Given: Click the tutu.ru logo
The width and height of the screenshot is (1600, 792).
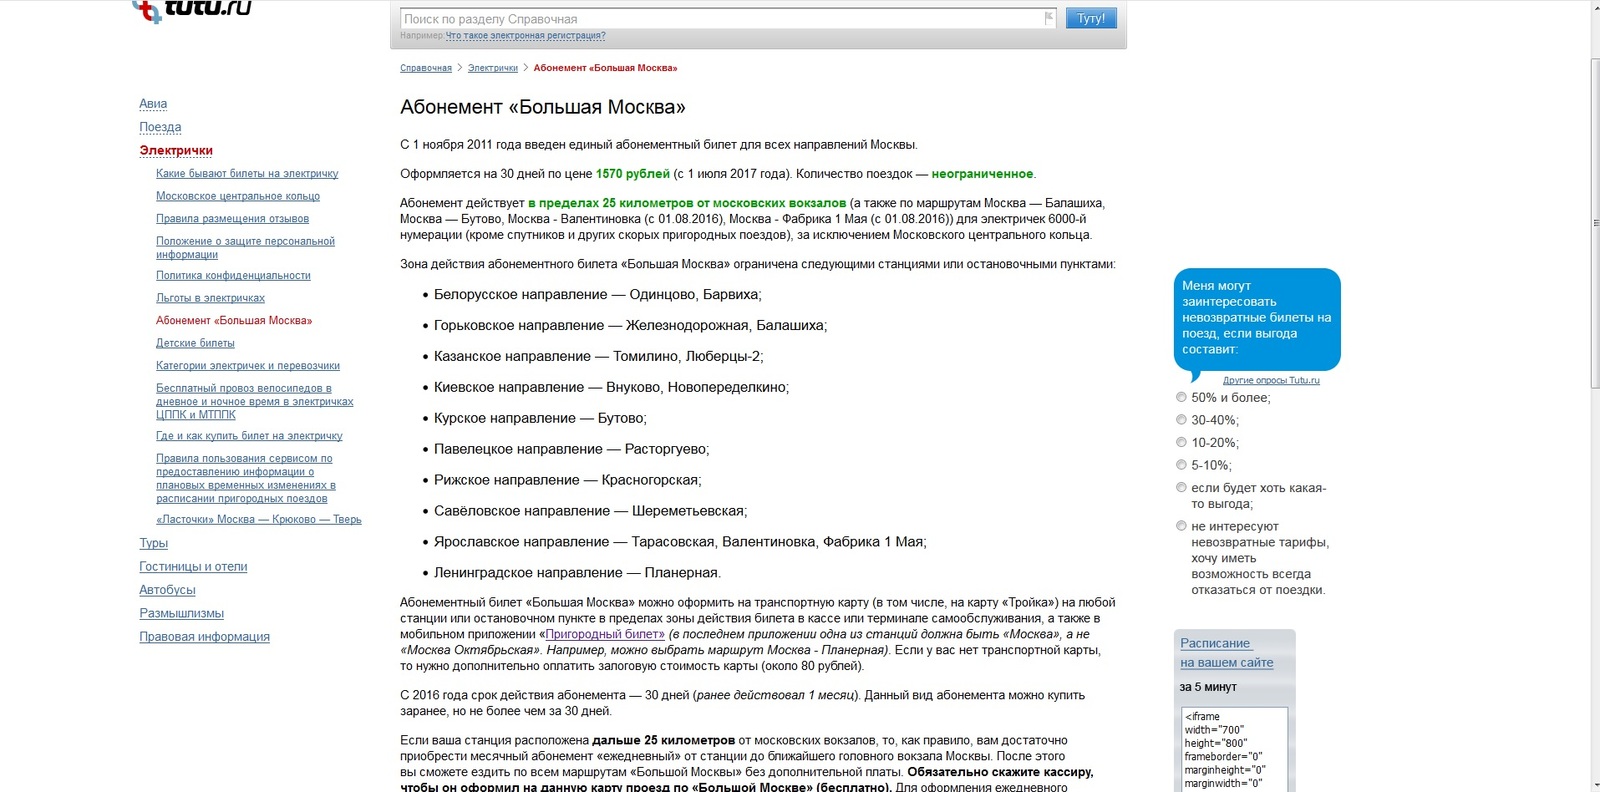Looking at the screenshot, I should tap(192, 10).
